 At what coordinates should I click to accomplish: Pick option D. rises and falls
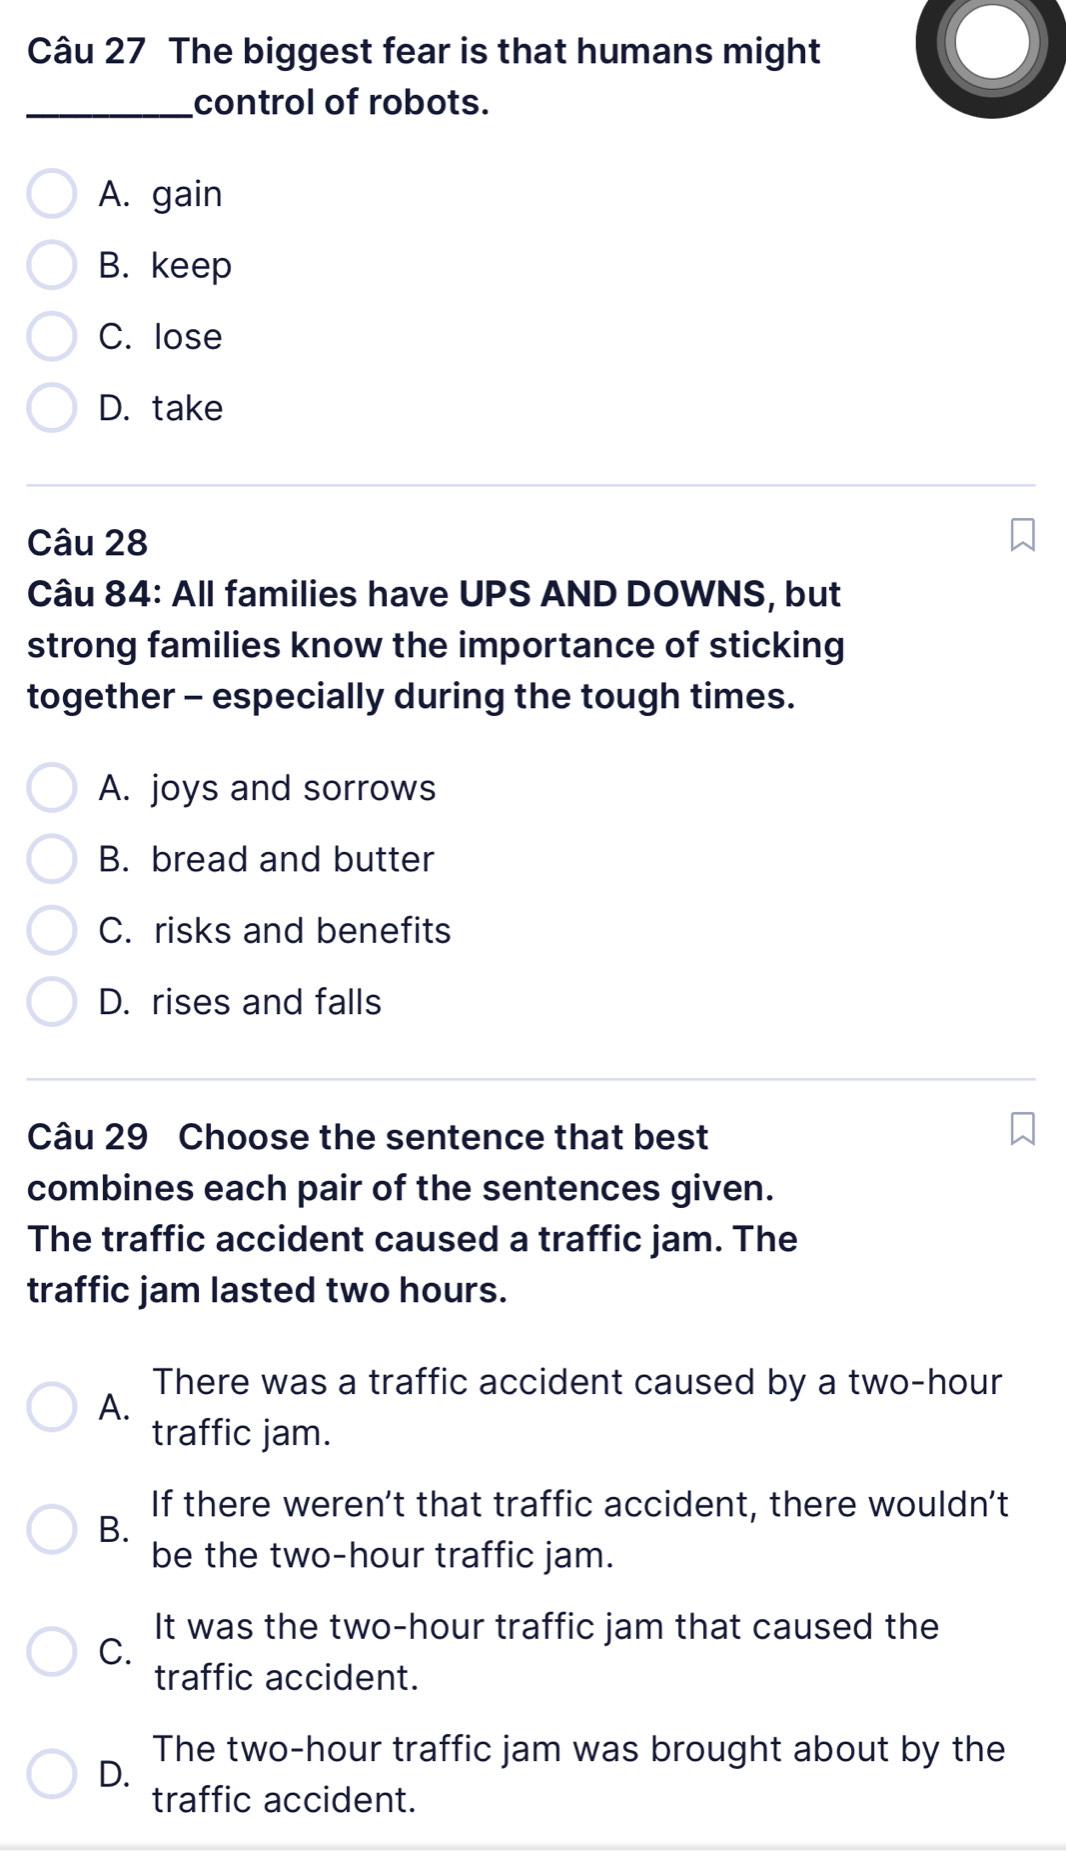pyautogui.click(x=51, y=1002)
